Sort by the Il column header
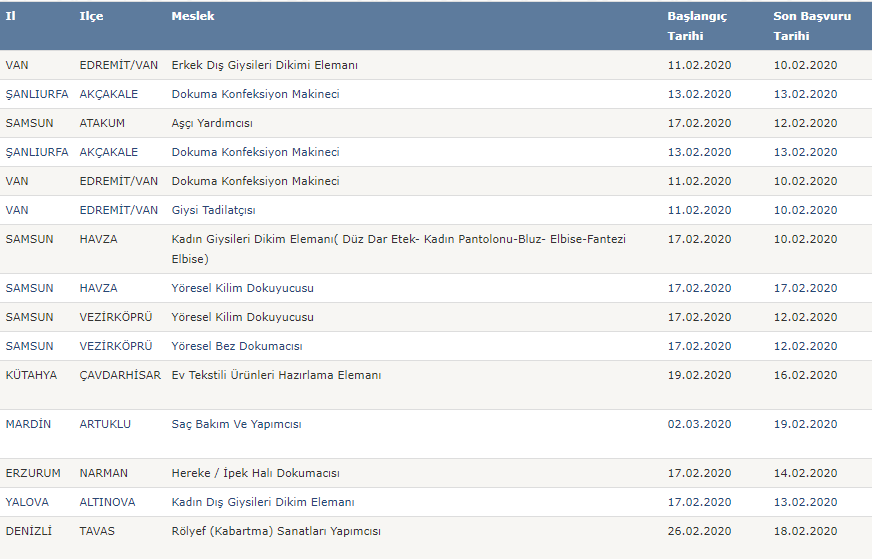Viewport: 872px width, 559px height. pos(11,16)
